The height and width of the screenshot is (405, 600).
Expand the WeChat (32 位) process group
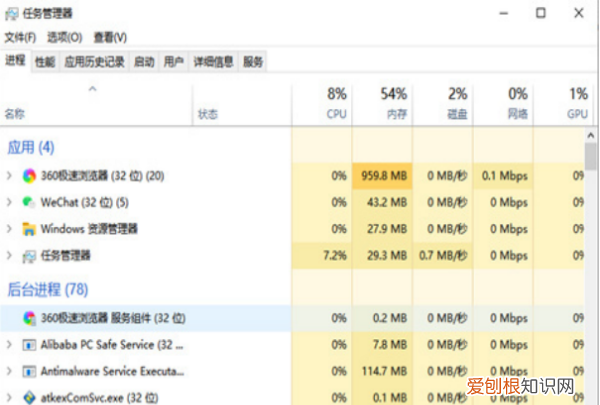[9, 202]
